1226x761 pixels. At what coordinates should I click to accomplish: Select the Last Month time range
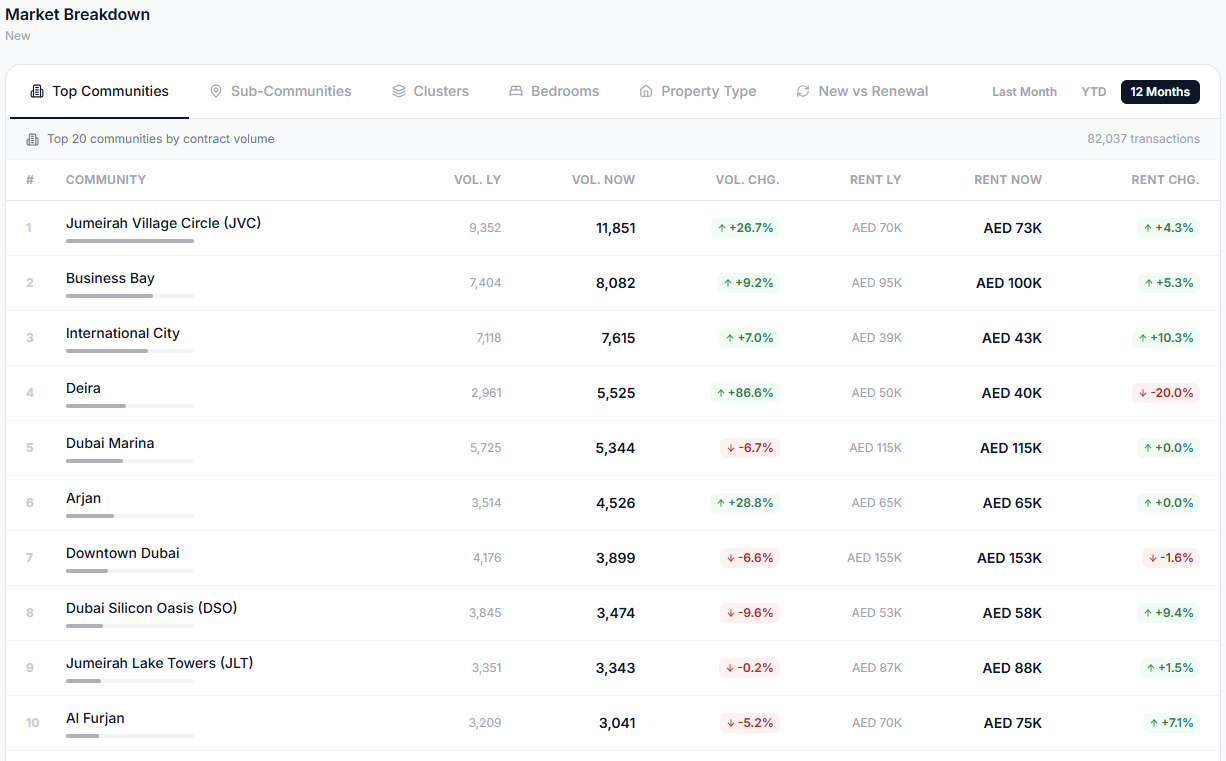(1024, 92)
